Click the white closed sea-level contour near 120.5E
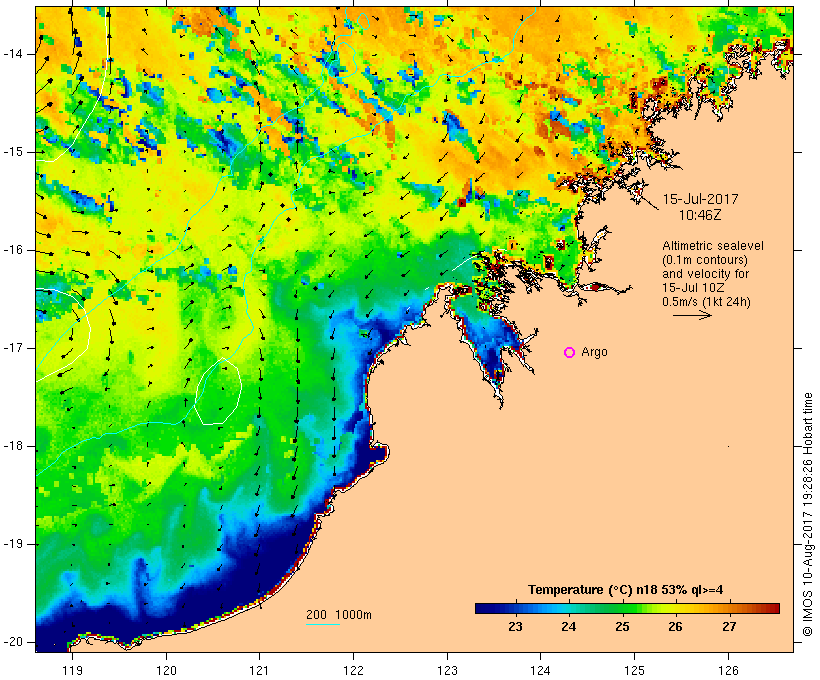This screenshot has width=820, height=680. [x=218, y=391]
